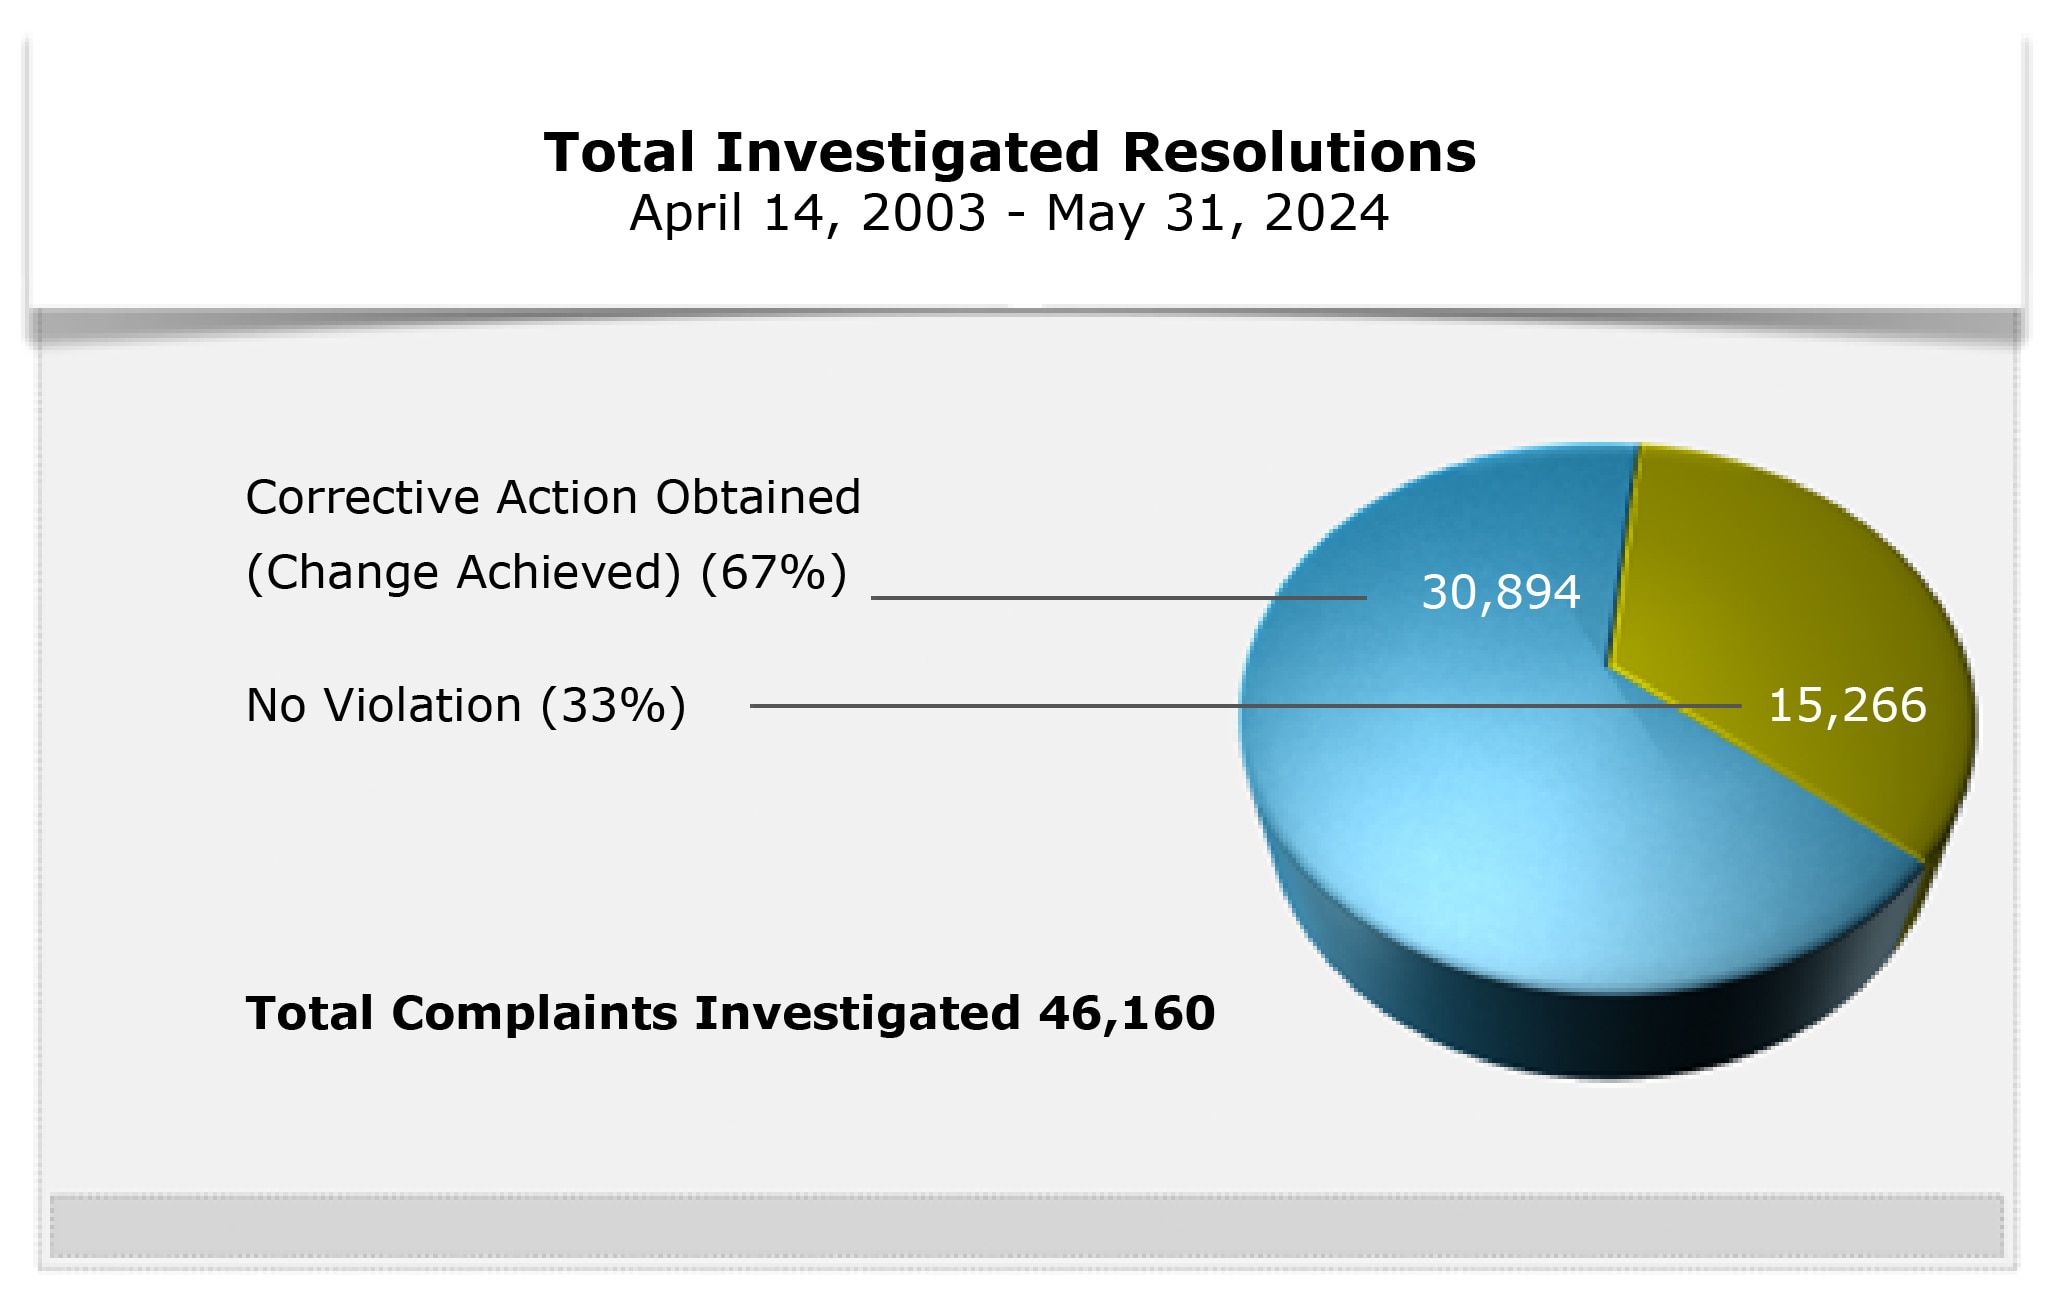The image size is (2050, 1308).
Task: Click the Total Complaints Investigated text
Action: [632, 1013]
